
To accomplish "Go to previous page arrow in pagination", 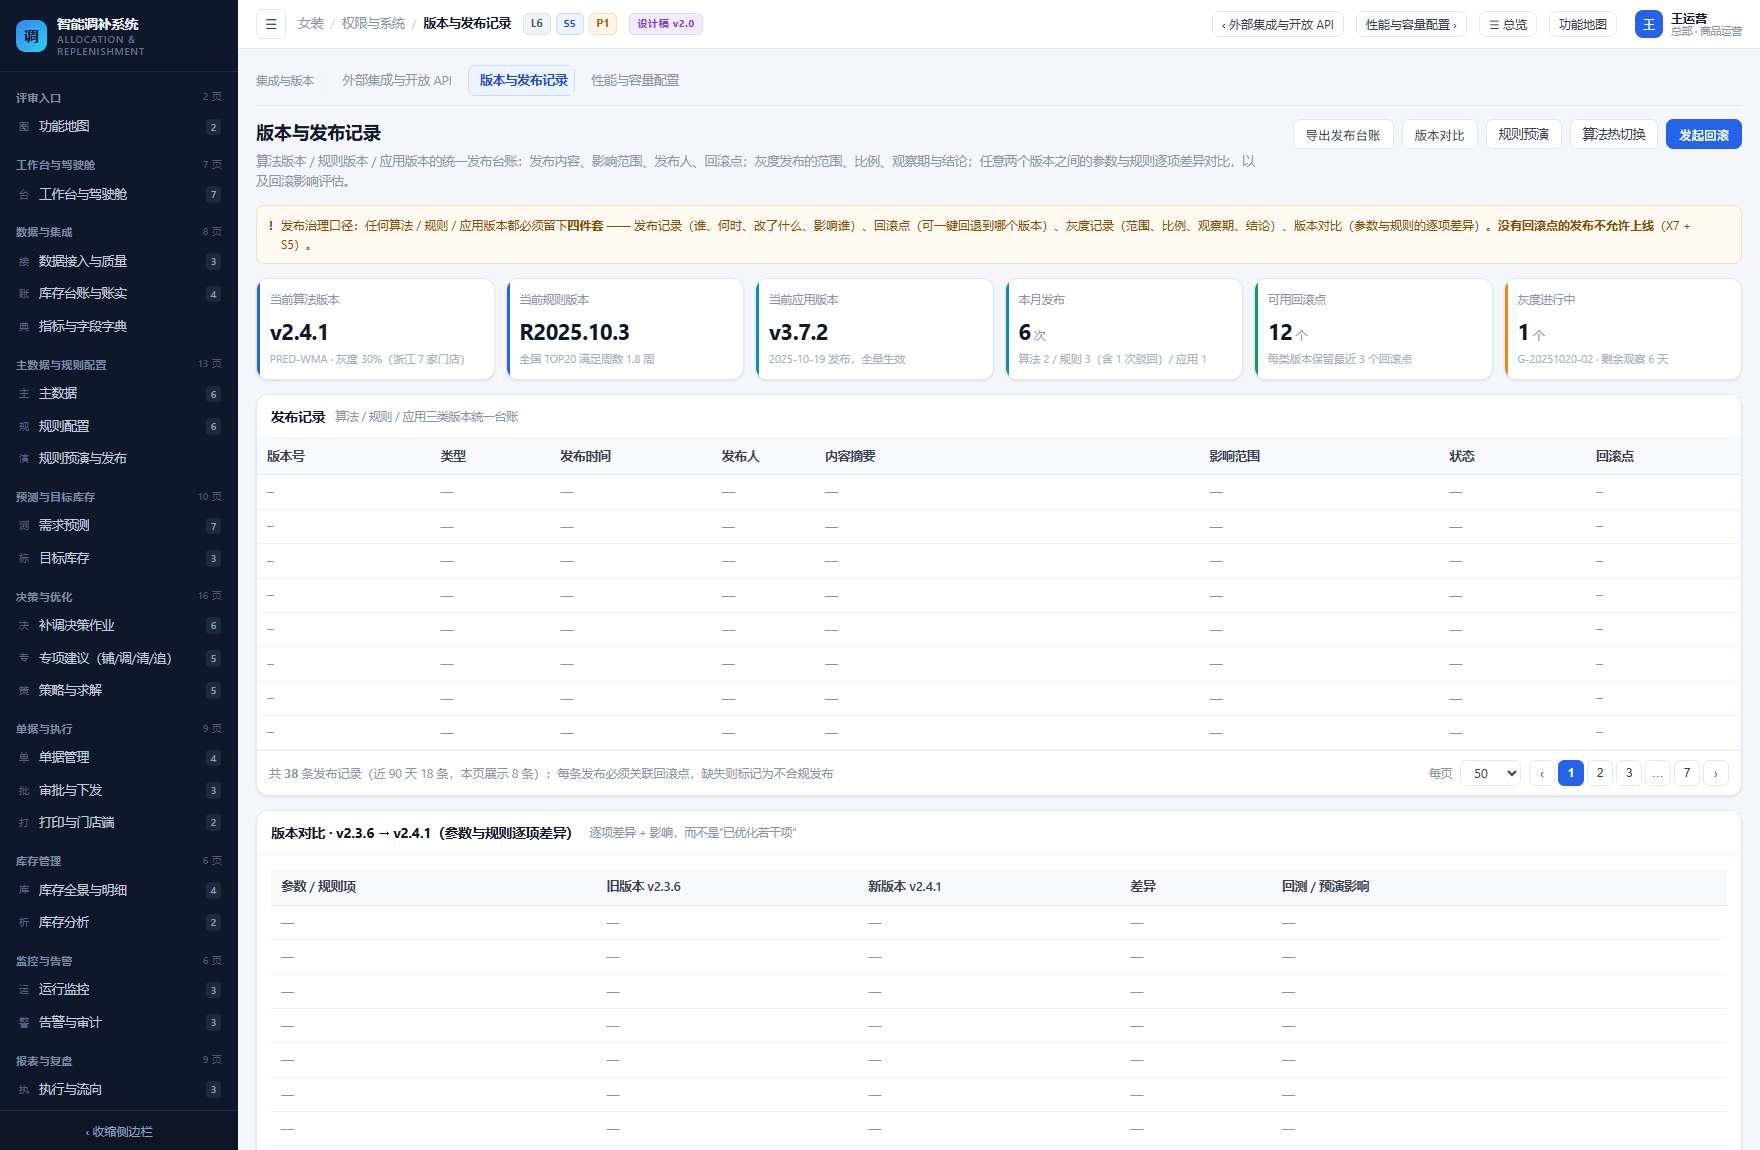I will (1542, 773).
